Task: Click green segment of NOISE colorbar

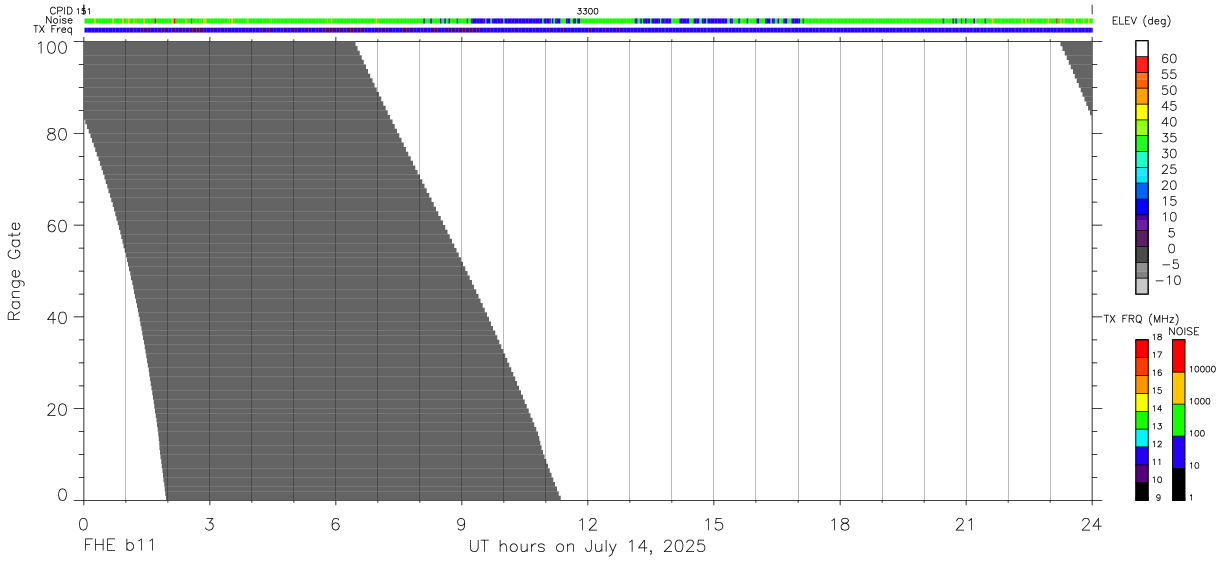Action: pyautogui.click(x=1178, y=420)
